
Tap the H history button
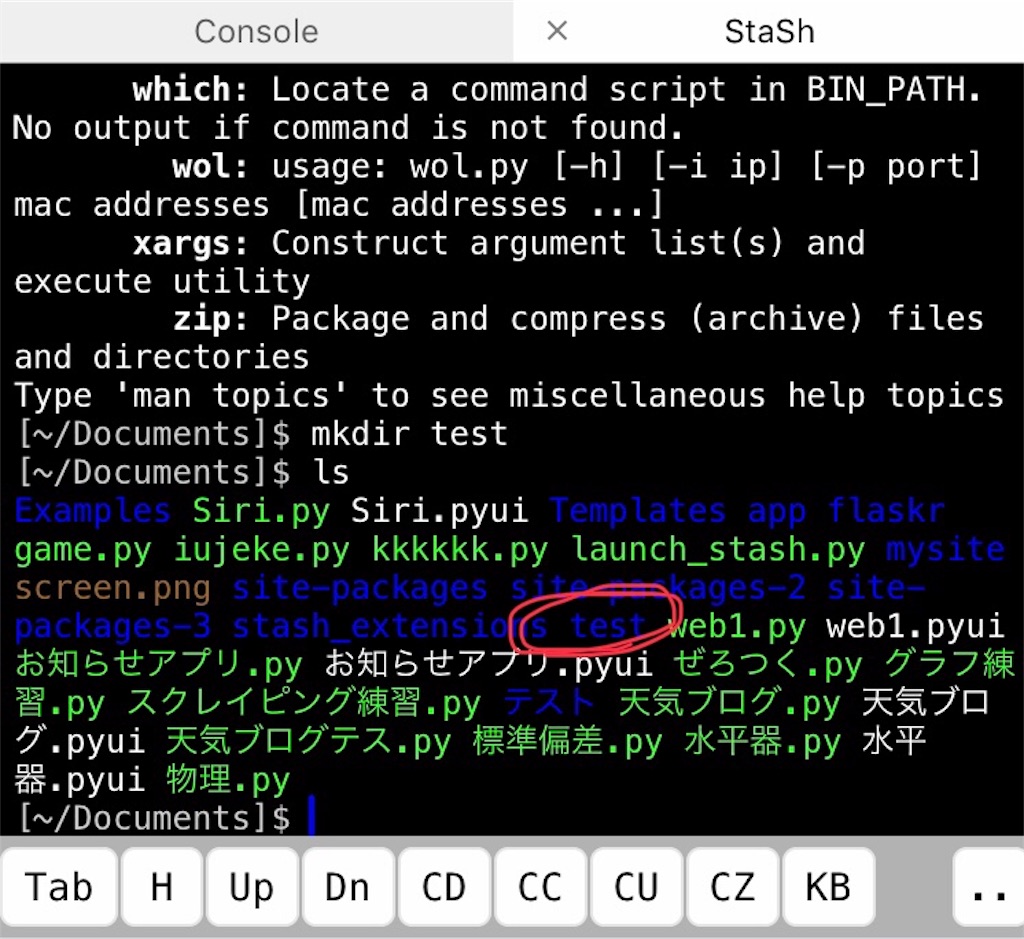click(x=161, y=887)
